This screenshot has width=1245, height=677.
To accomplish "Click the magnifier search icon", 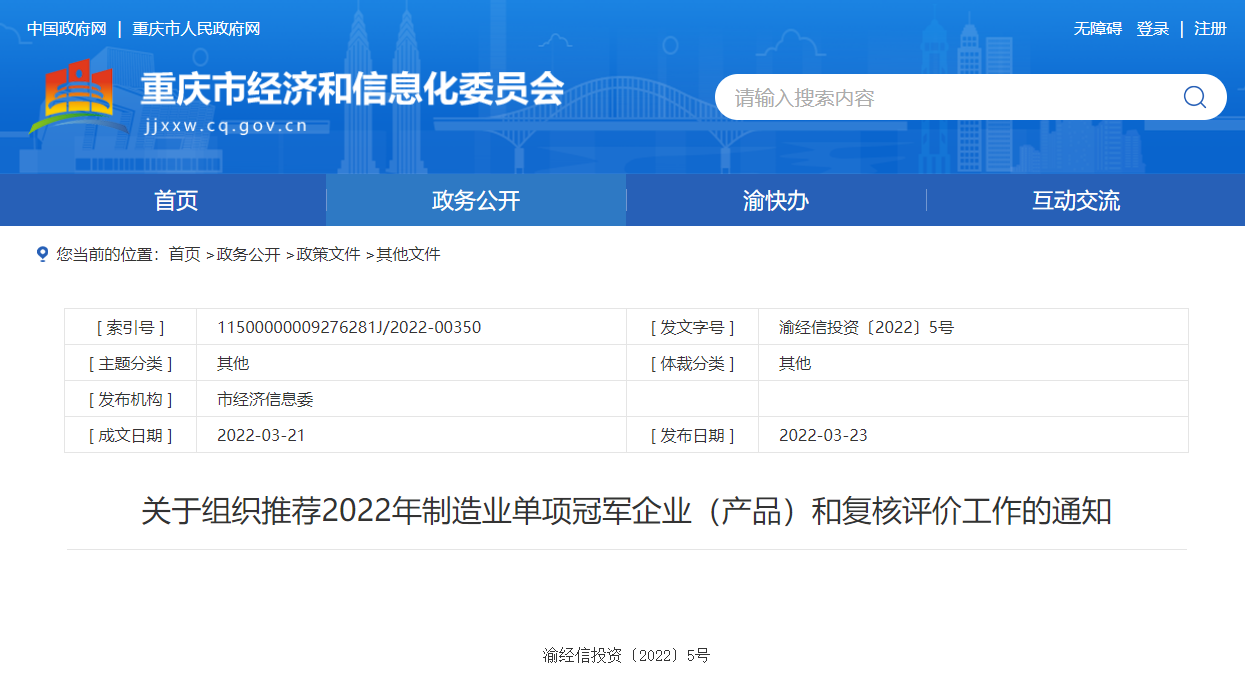I will click(x=1194, y=97).
